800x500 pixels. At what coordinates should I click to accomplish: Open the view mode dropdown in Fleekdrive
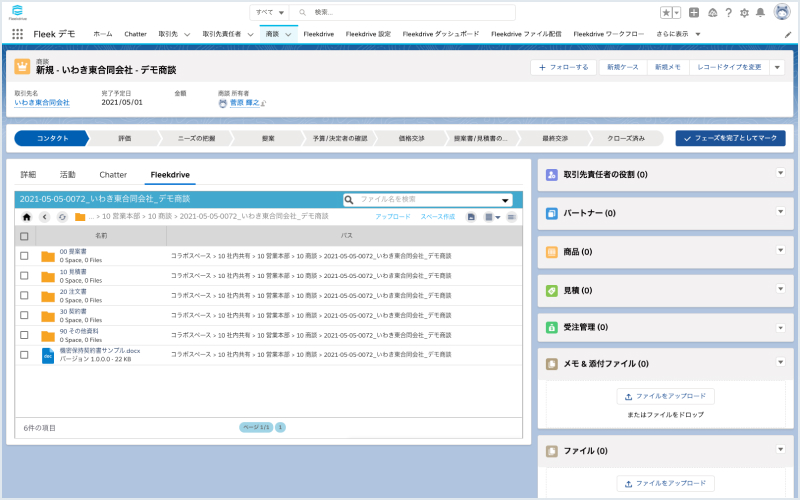pyautogui.click(x=492, y=217)
